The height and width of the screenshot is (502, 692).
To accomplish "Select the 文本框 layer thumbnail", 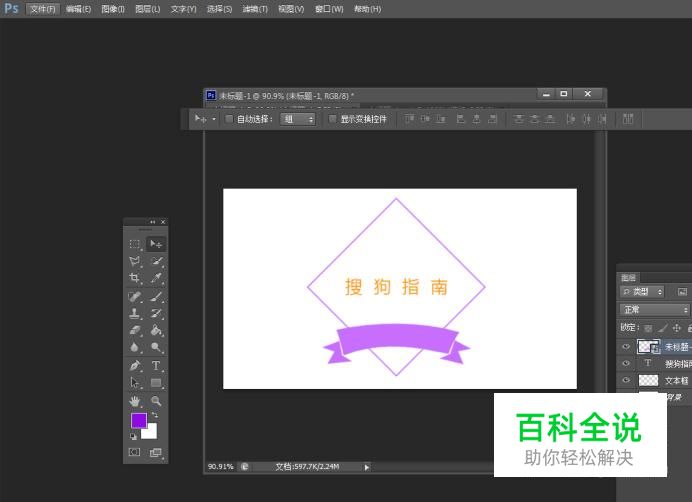I will 648,380.
